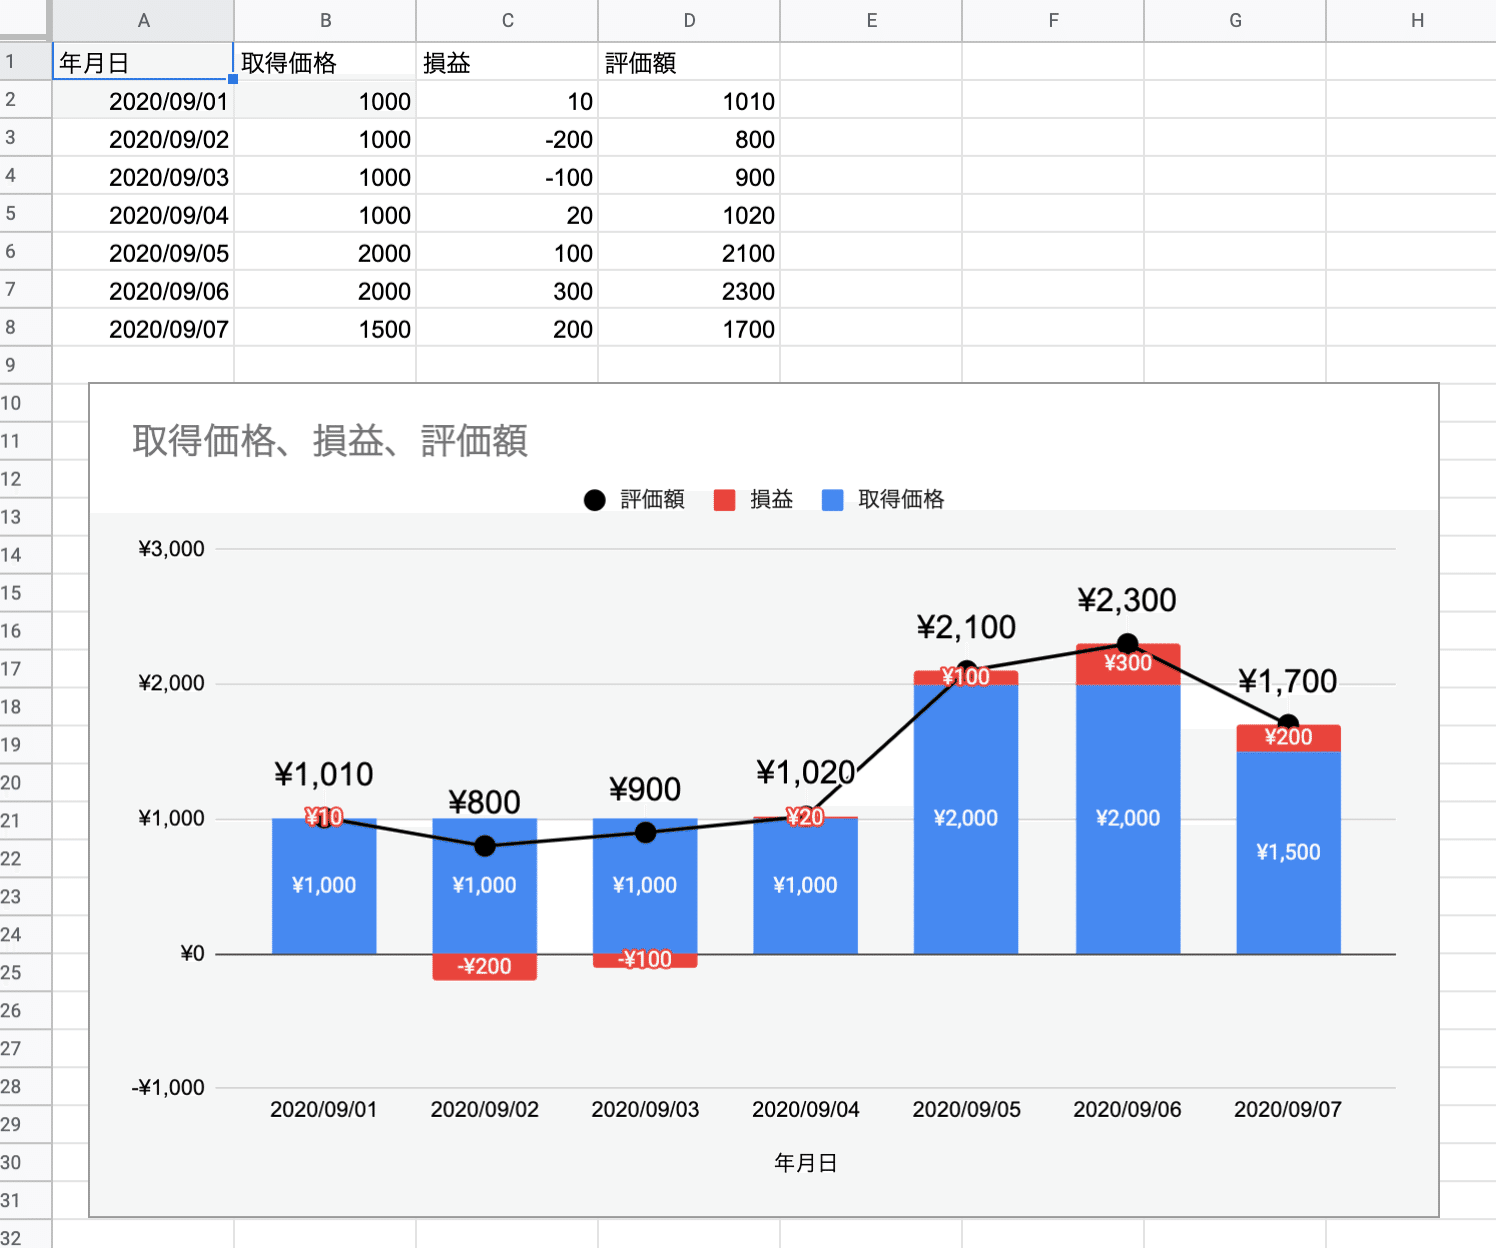This screenshot has width=1496, height=1248.
Task: Click data label ¥1,010 above bar
Action: coord(324,774)
